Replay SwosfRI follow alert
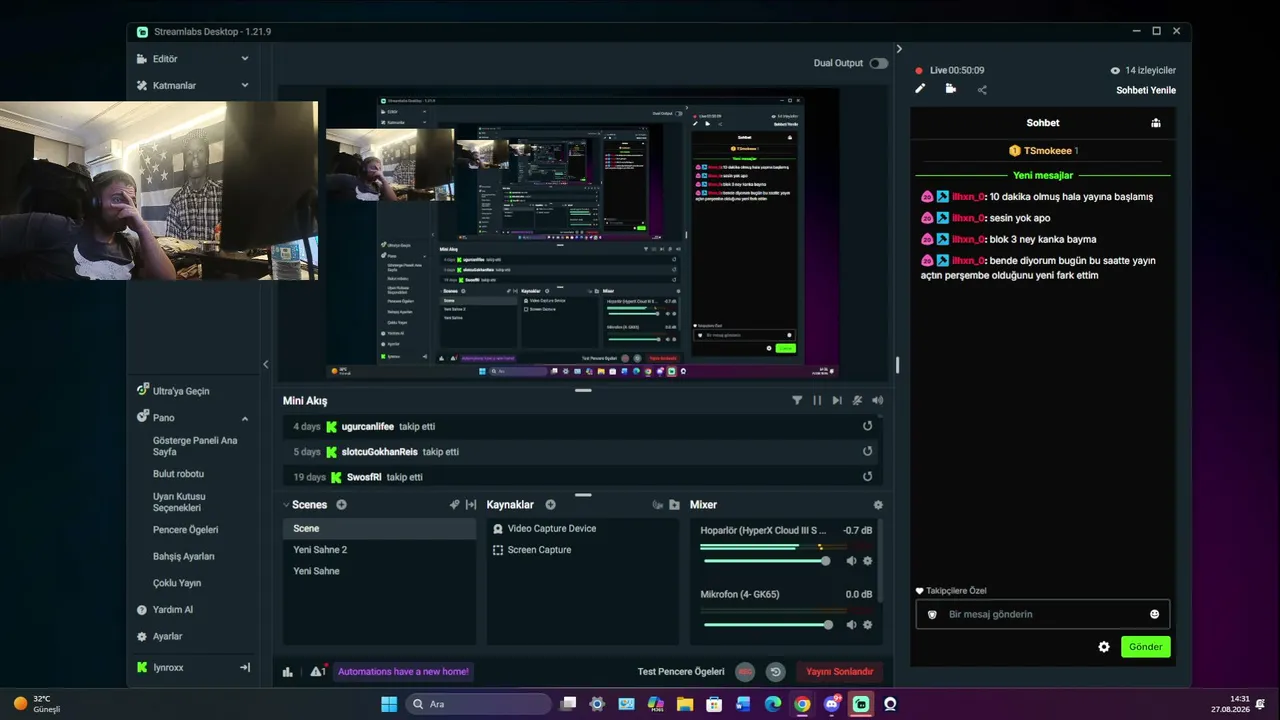 (x=867, y=477)
